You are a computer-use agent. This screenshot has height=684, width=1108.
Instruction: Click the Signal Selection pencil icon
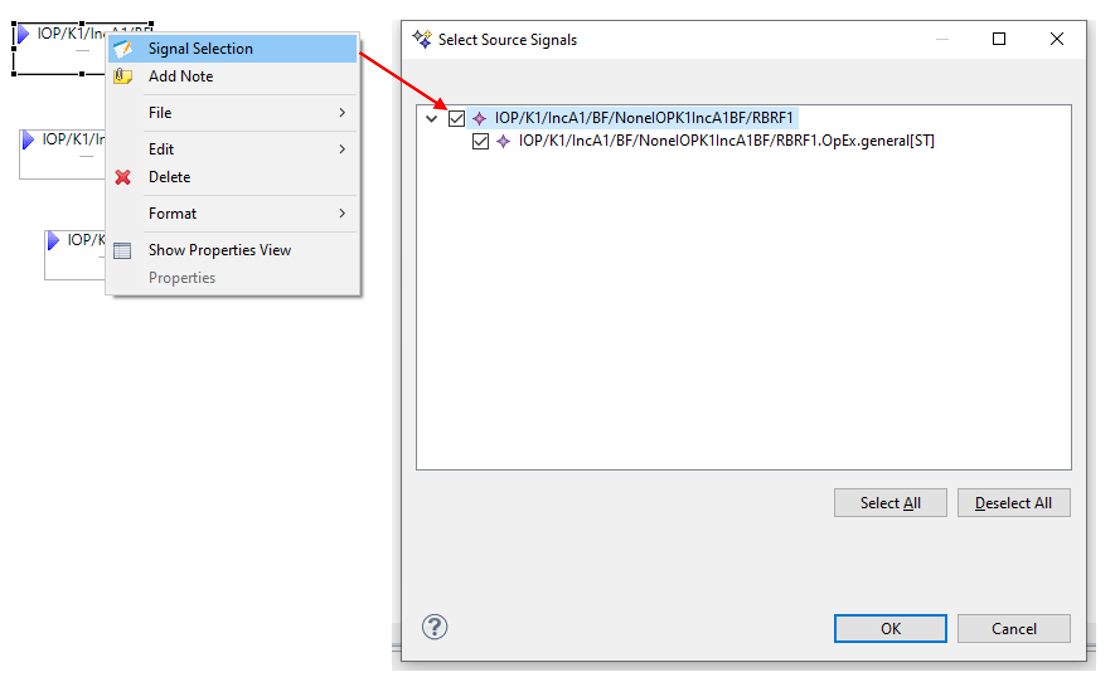pos(123,48)
